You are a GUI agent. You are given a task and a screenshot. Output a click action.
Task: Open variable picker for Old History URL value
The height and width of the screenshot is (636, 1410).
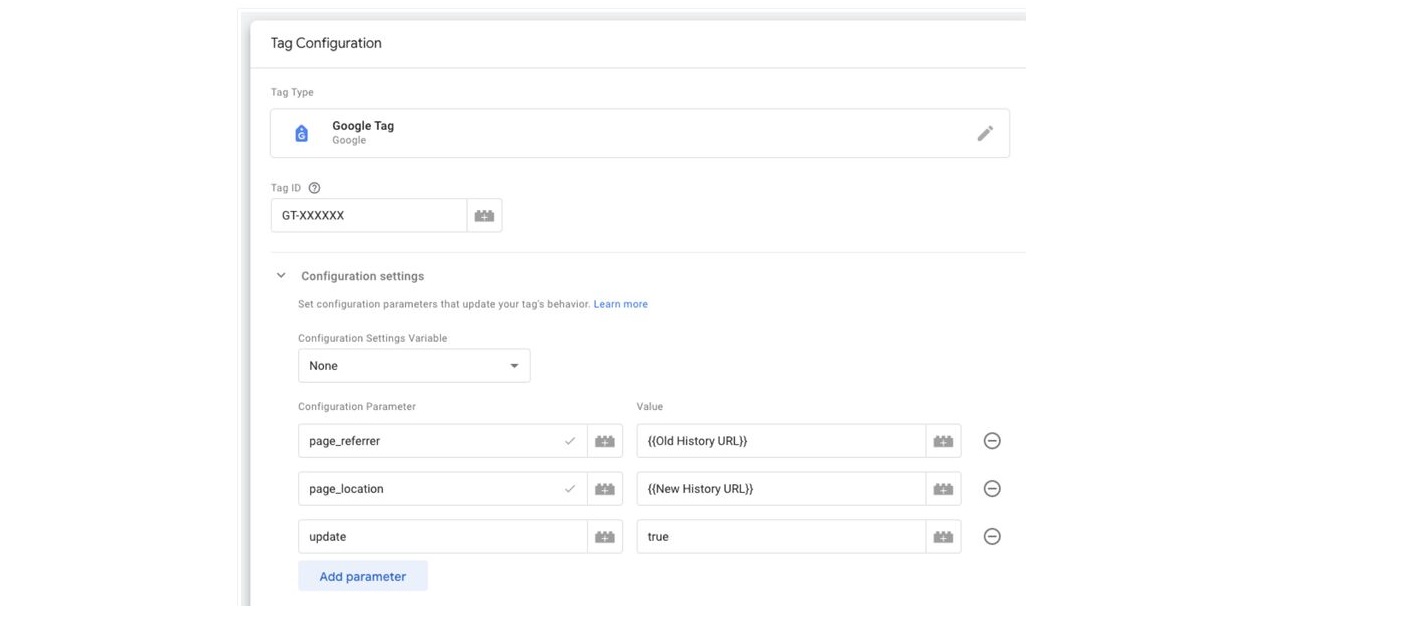(941, 440)
